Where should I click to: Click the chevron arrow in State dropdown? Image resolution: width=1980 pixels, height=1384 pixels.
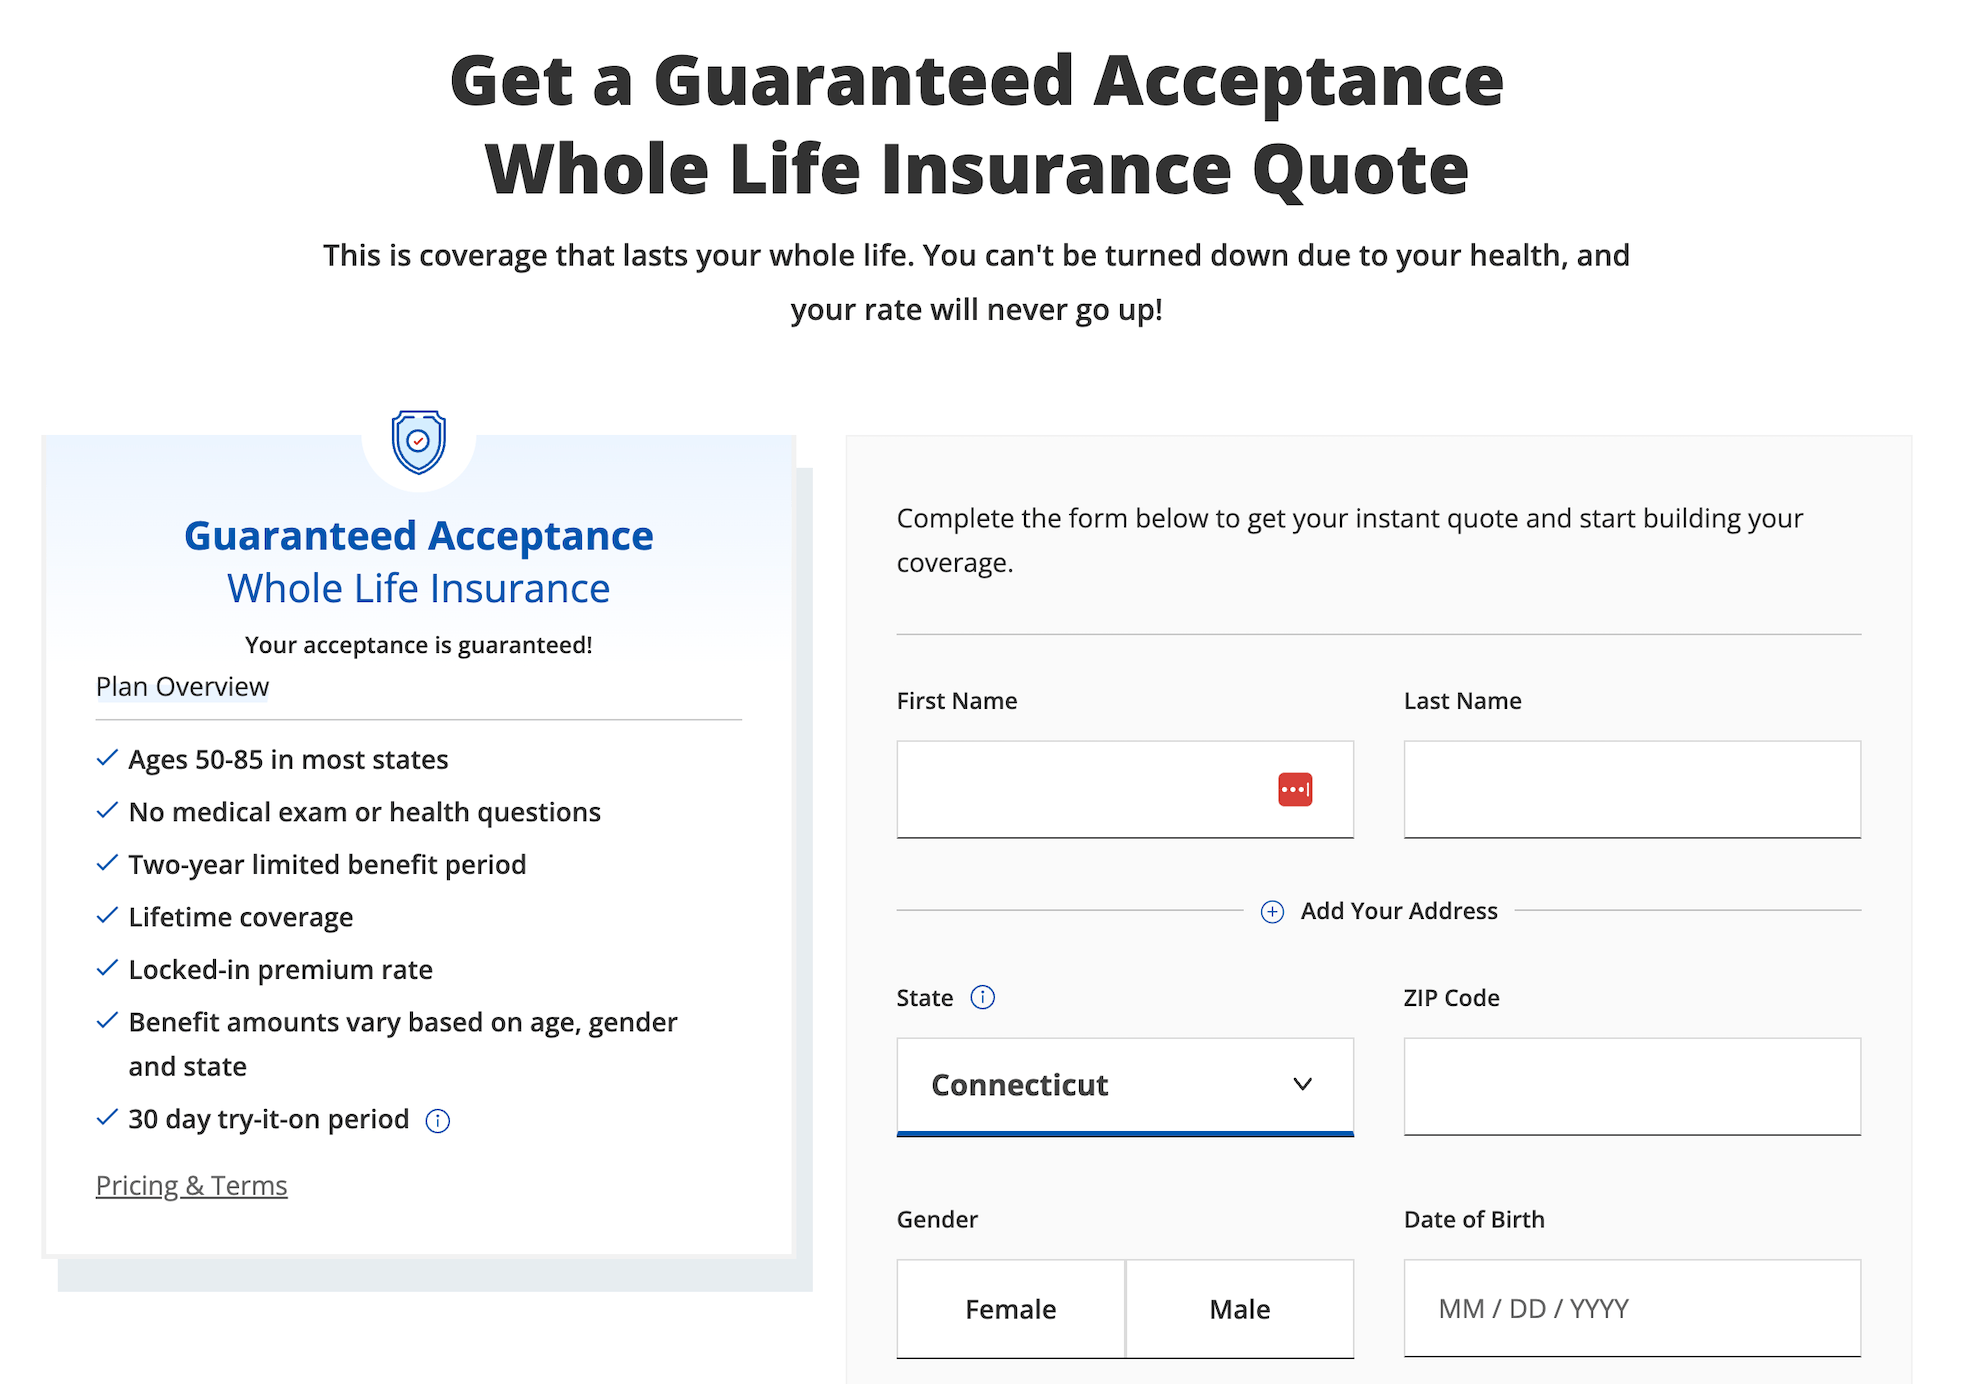(1302, 1084)
